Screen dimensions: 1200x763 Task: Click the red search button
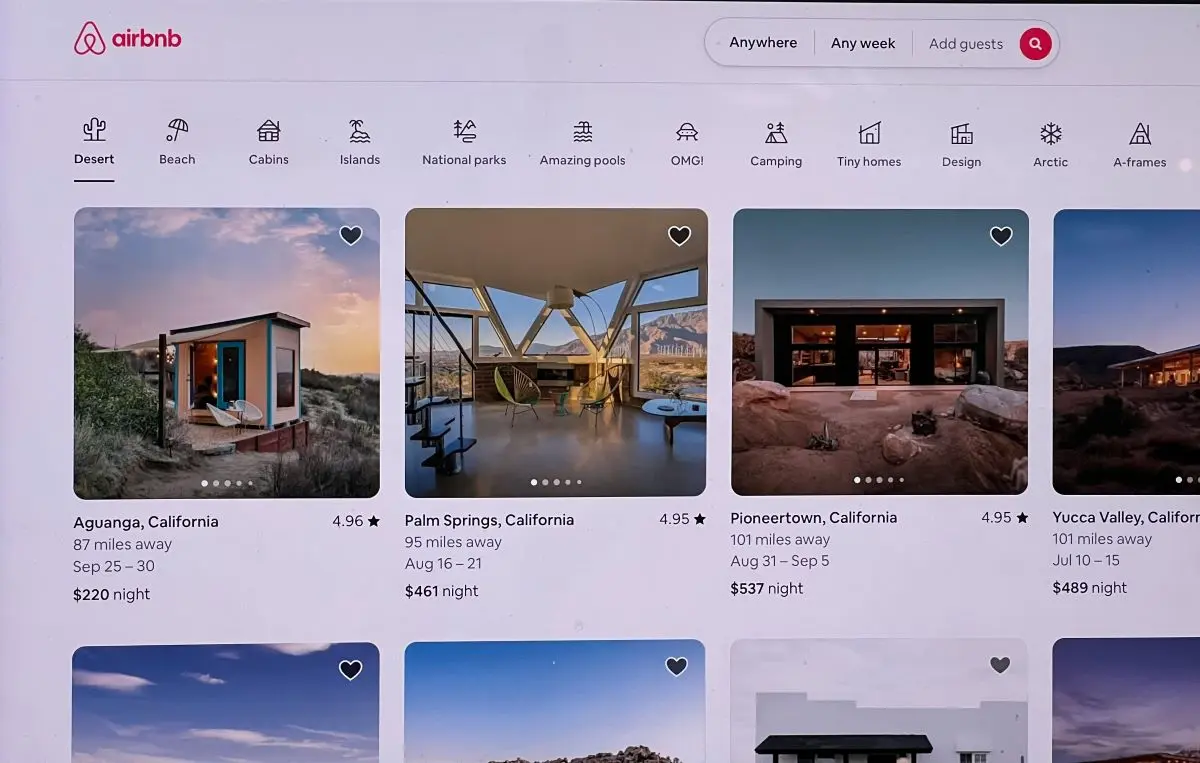pos(1035,43)
